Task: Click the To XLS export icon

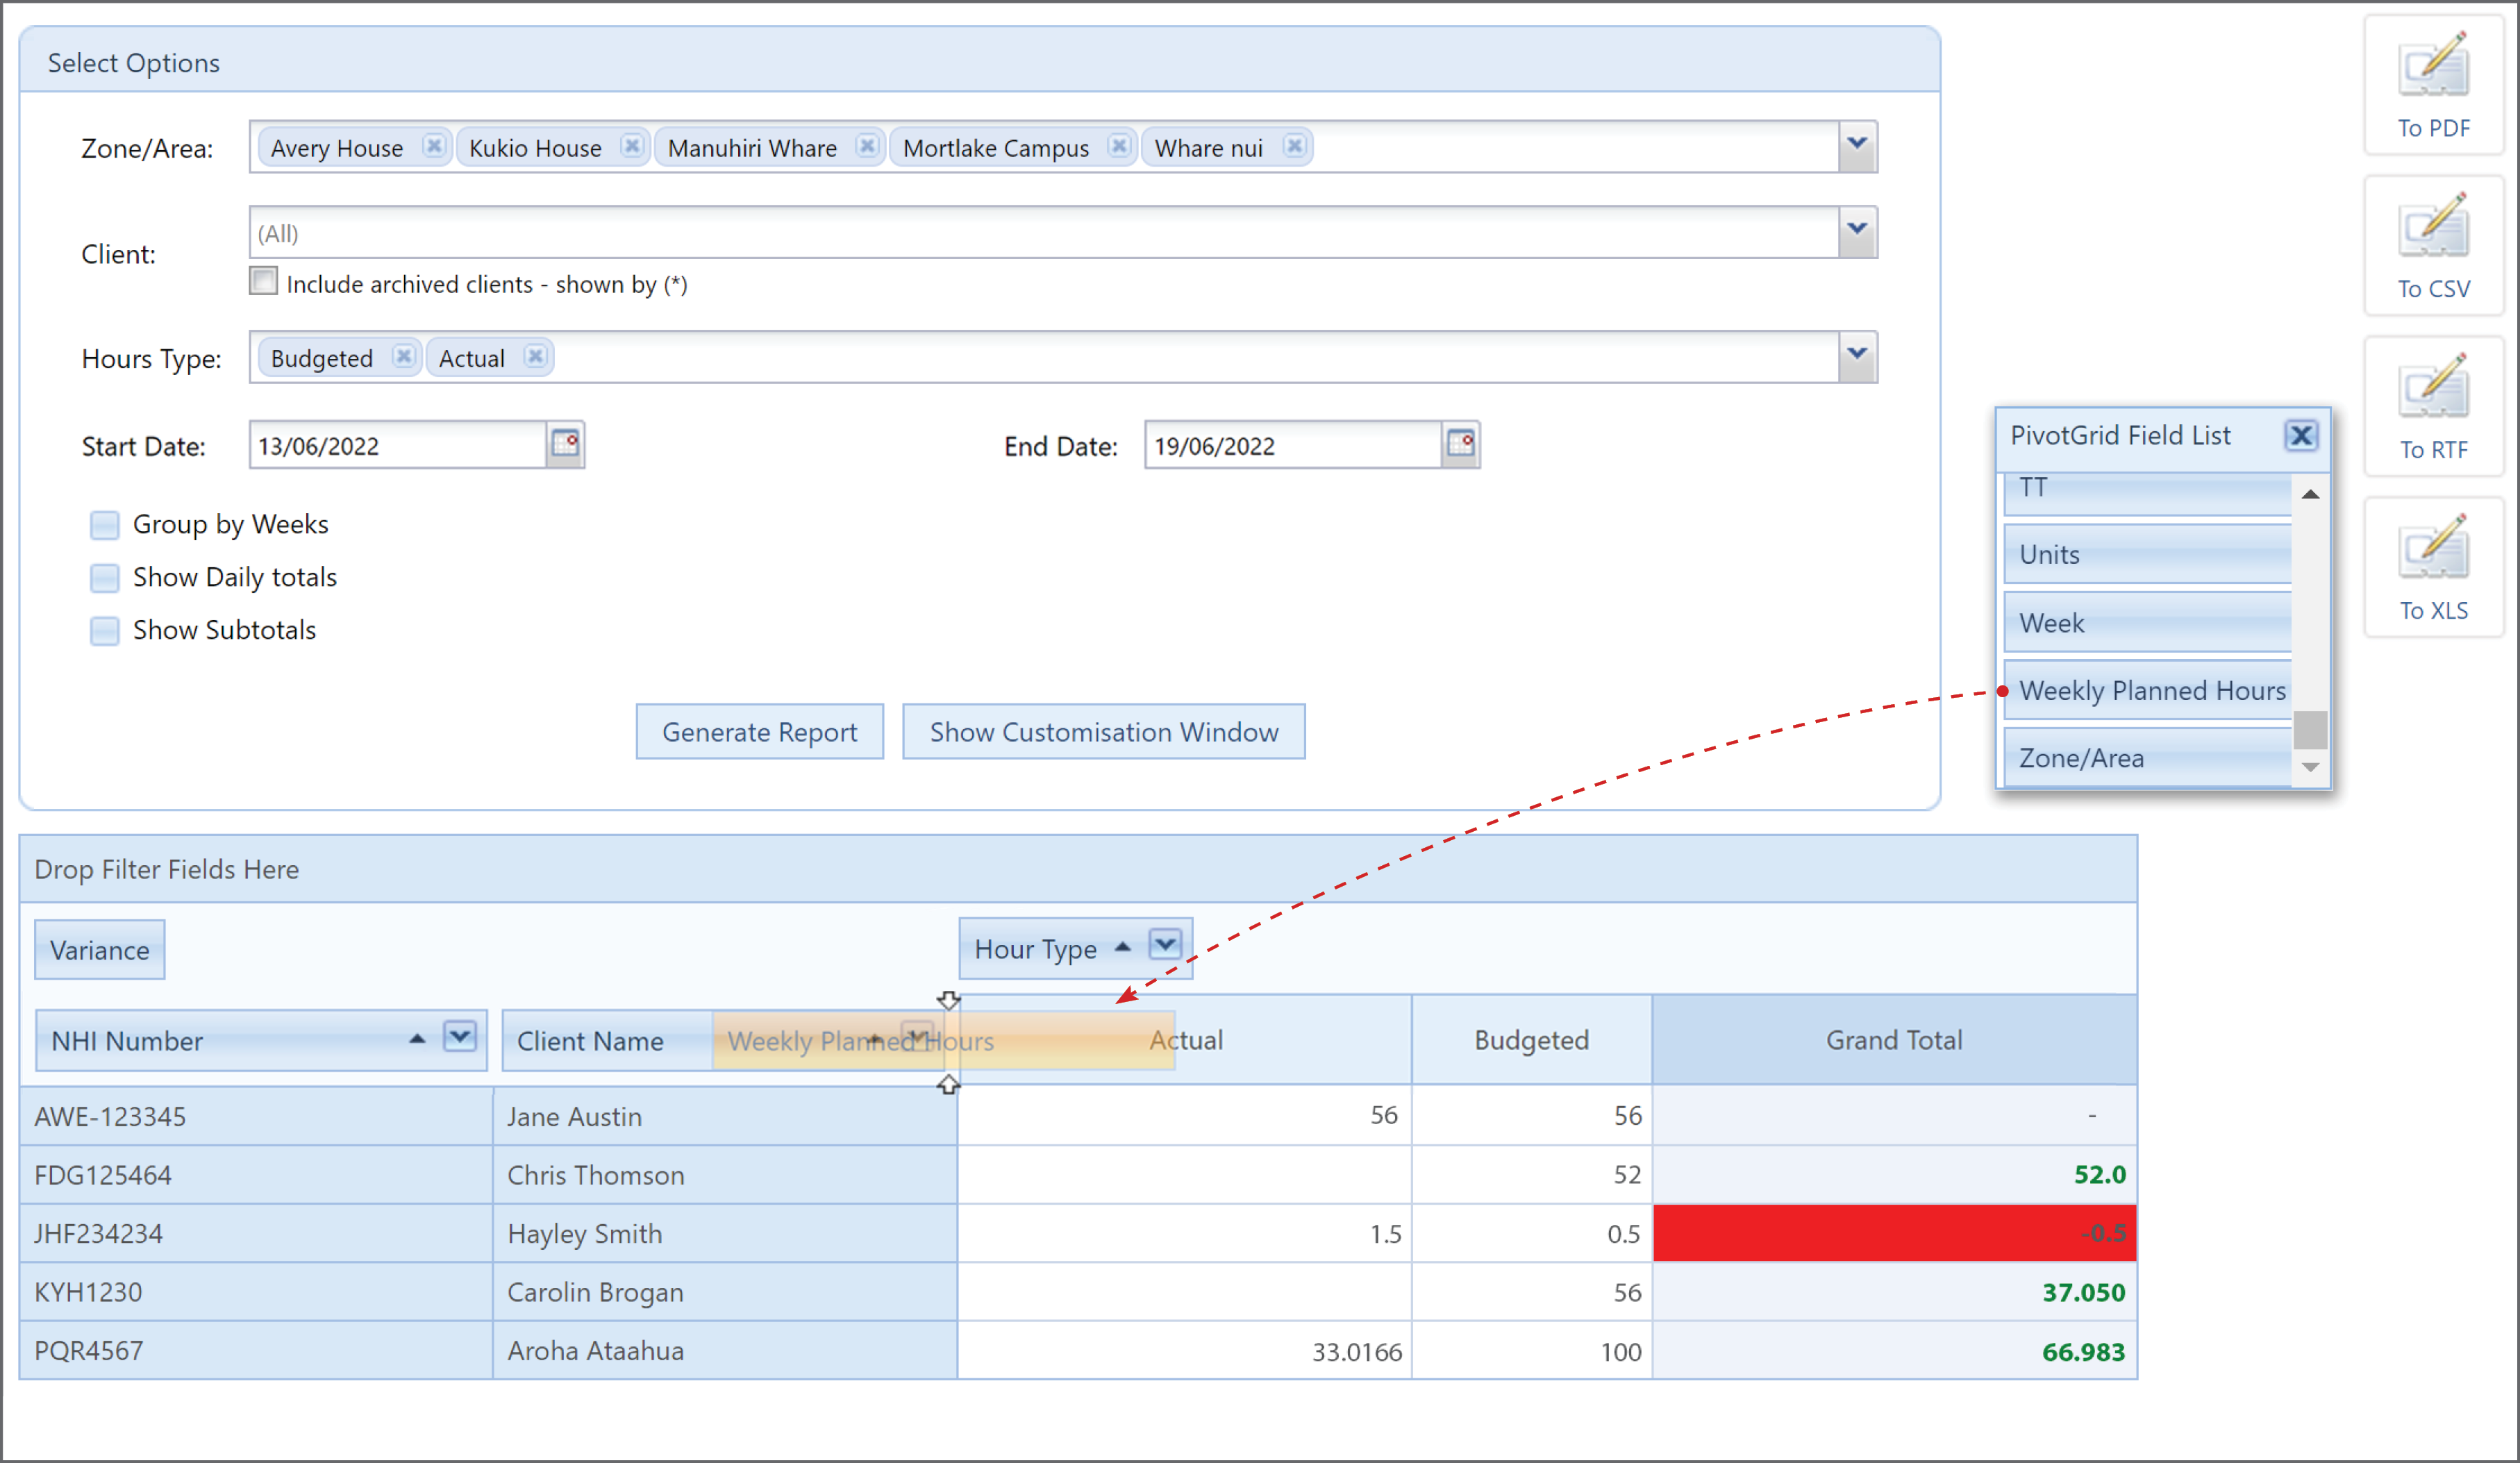Action: click(2433, 548)
